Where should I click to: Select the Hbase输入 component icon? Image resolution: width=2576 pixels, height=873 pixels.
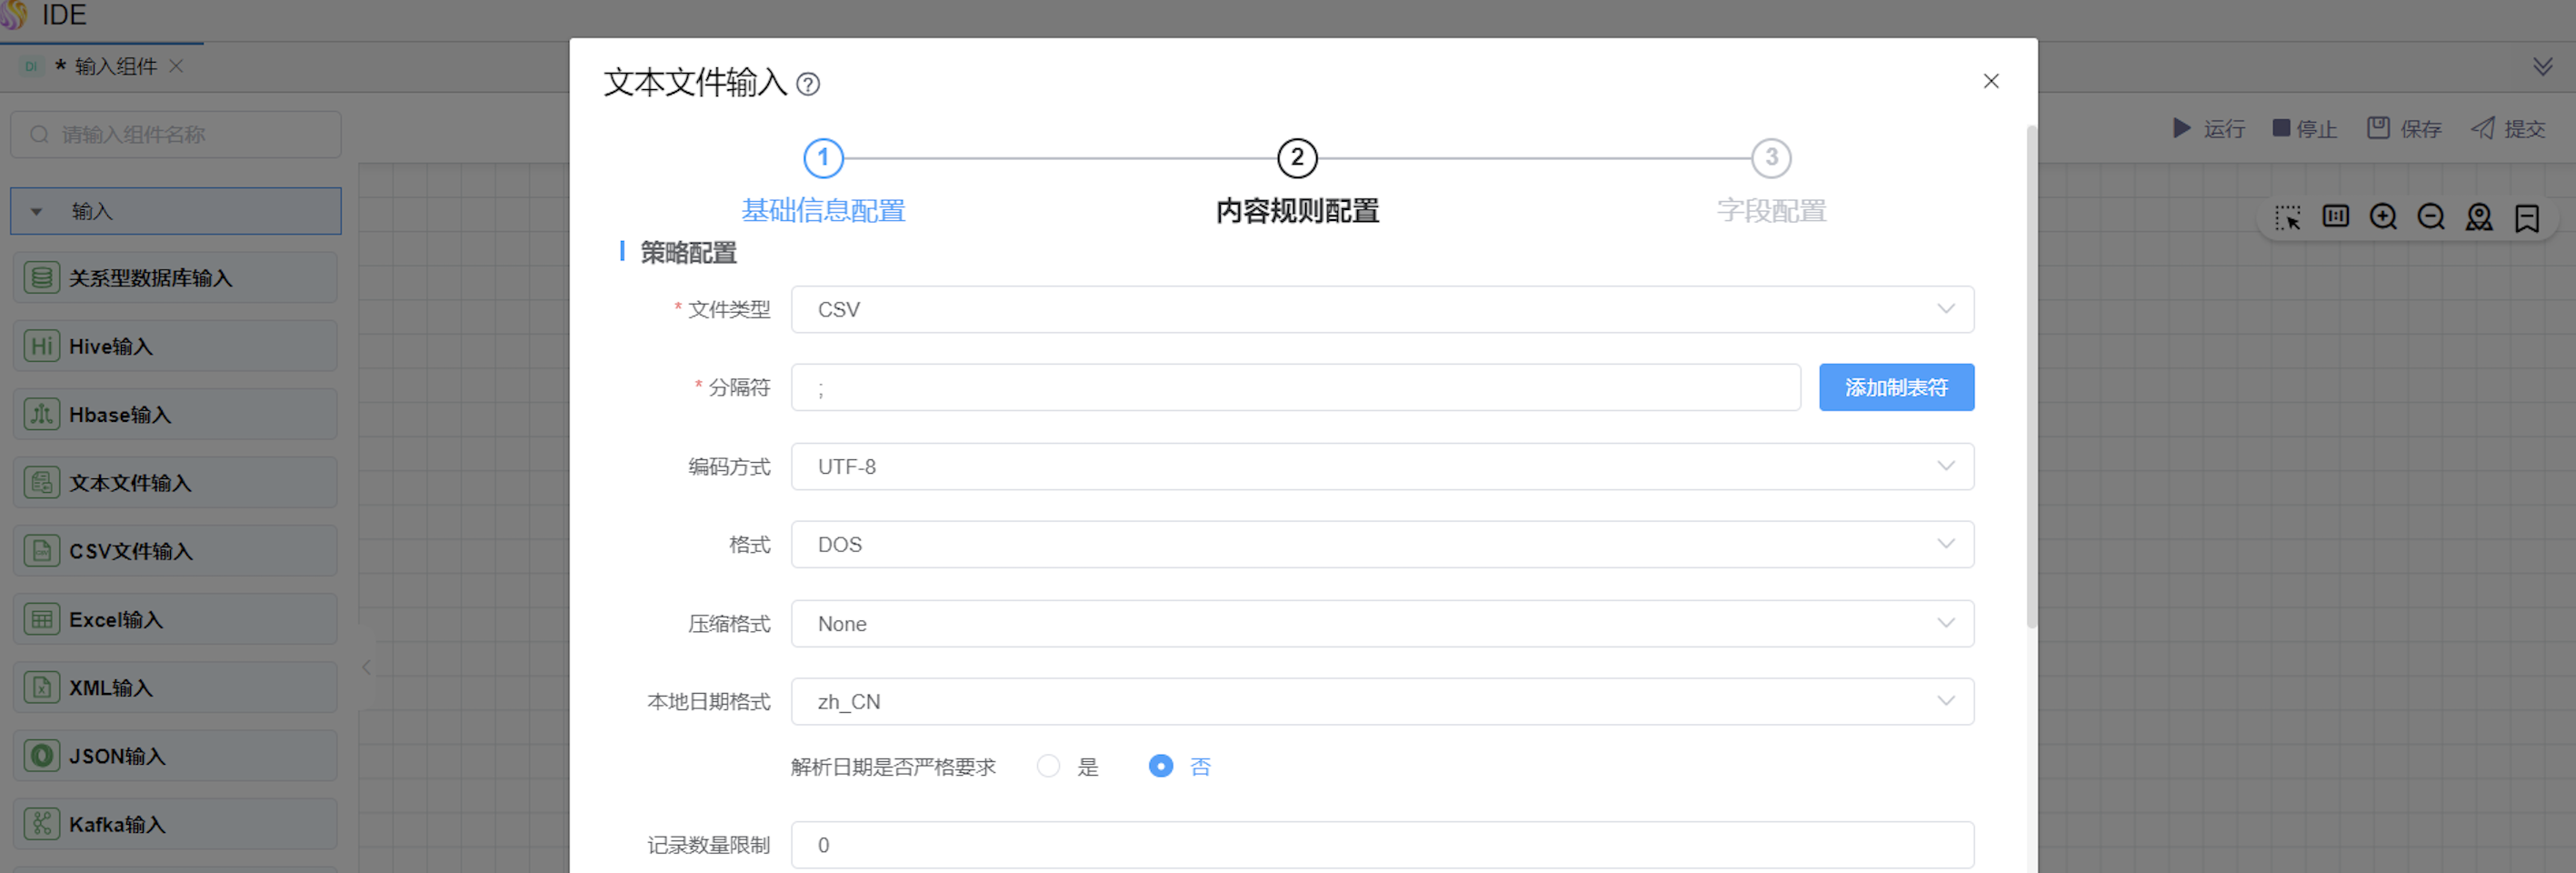(x=41, y=414)
